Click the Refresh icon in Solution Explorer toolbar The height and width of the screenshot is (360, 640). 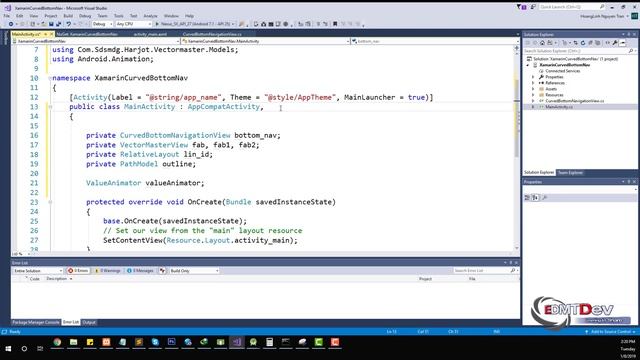[x=583, y=43]
